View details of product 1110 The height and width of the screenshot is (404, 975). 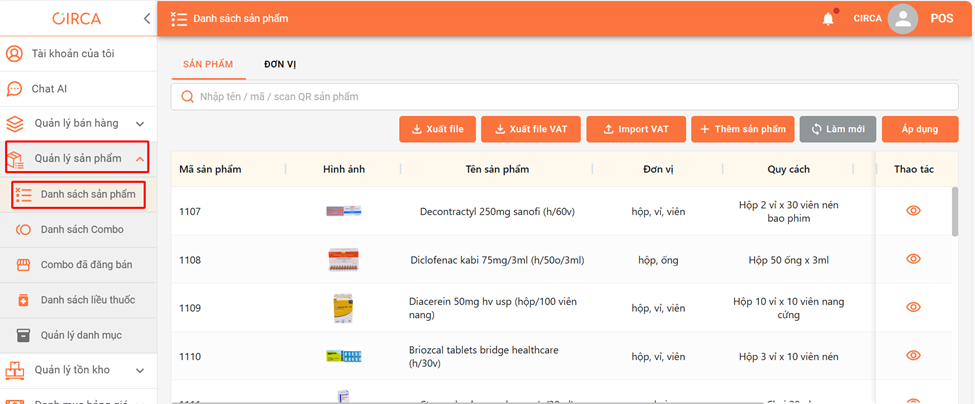coord(912,356)
